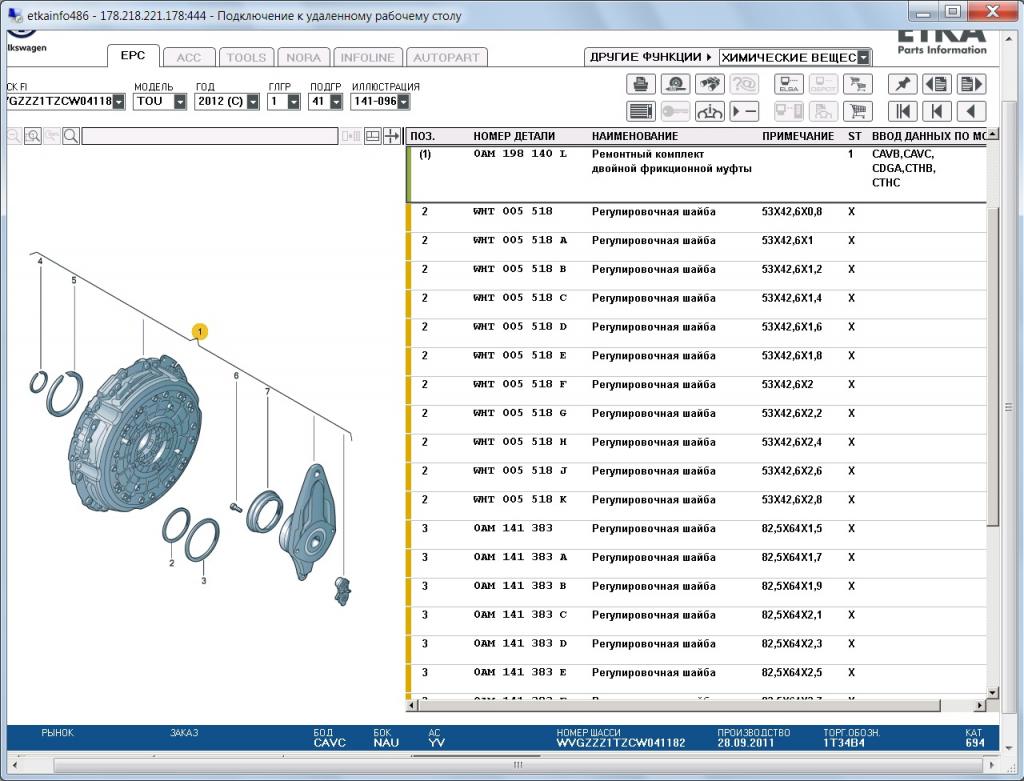Click the НАИМЕНОВАНИЕ column header
The image size is (1024, 781).
[x=635, y=136]
